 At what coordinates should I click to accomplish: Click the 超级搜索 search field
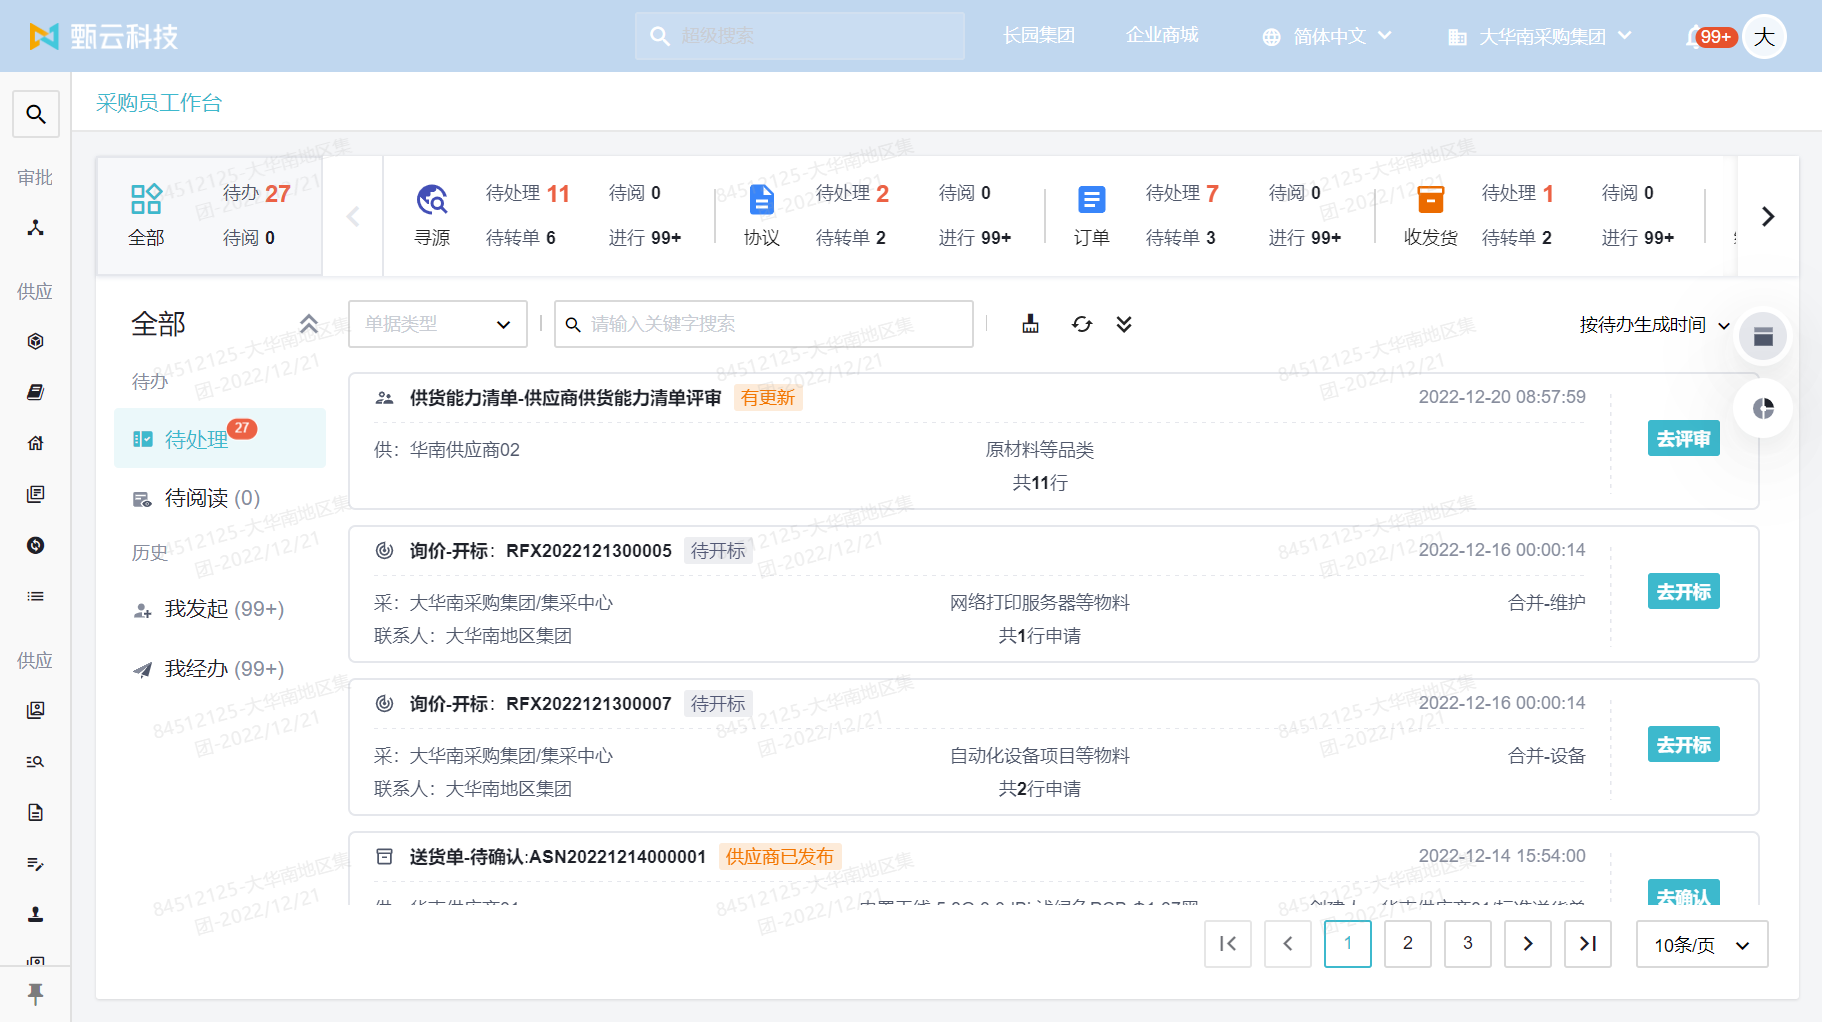800,36
